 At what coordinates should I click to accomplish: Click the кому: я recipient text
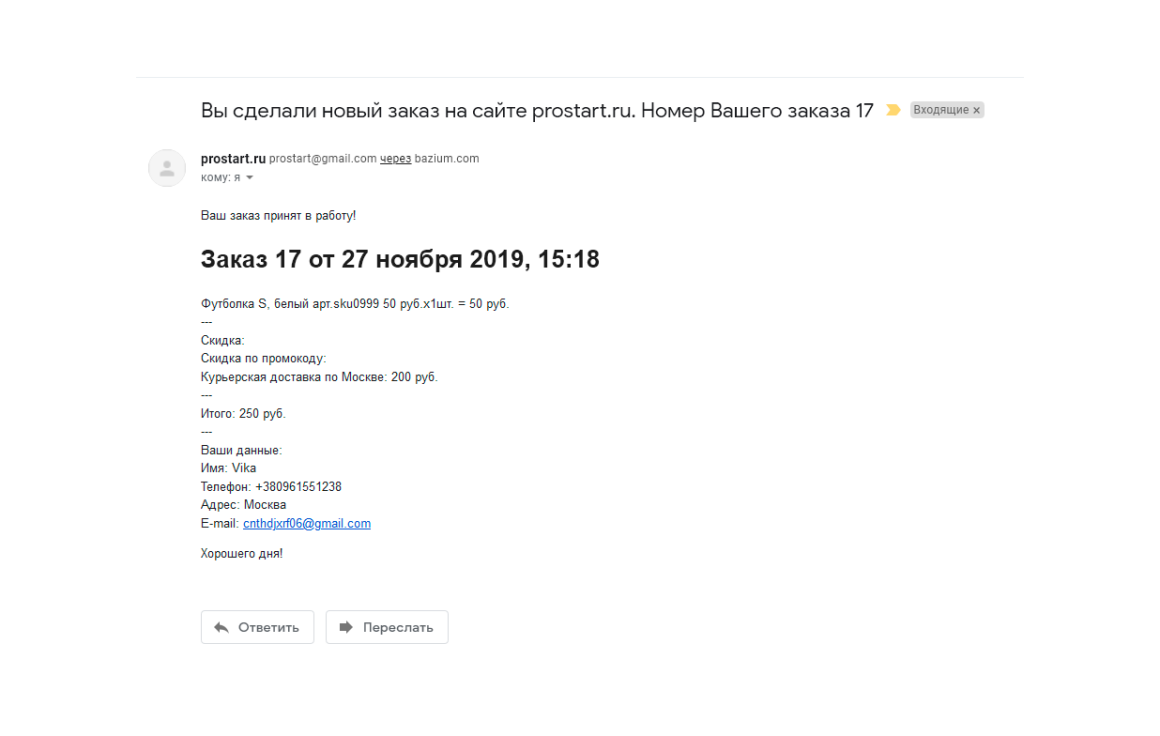(x=220, y=178)
